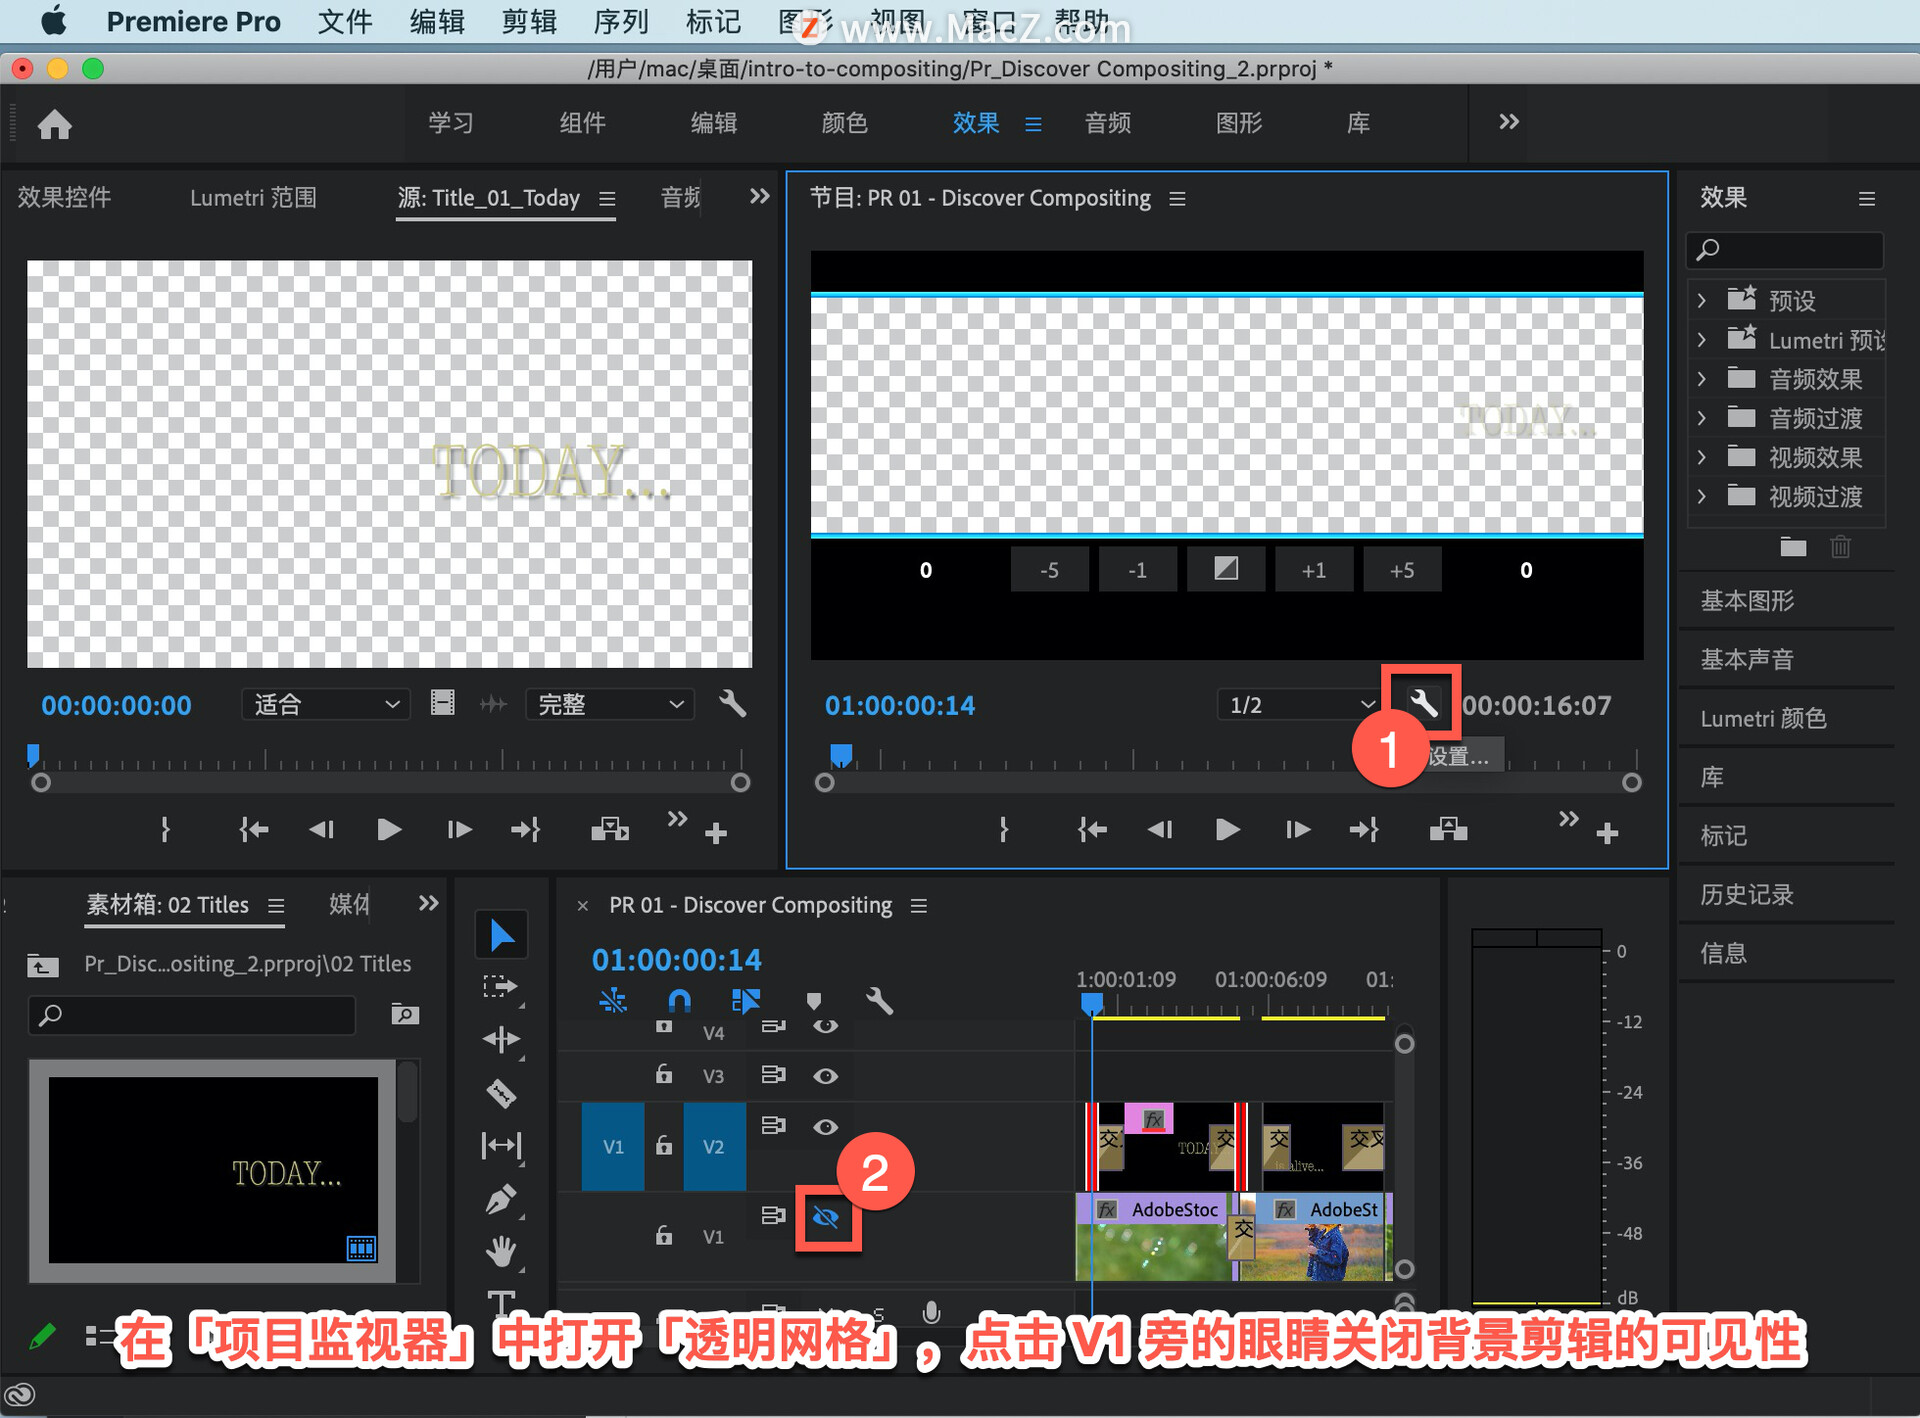Viewport: 1920px width, 1418px height.
Task: Select the TODAY title thumbnail in bin
Action: [x=213, y=1170]
